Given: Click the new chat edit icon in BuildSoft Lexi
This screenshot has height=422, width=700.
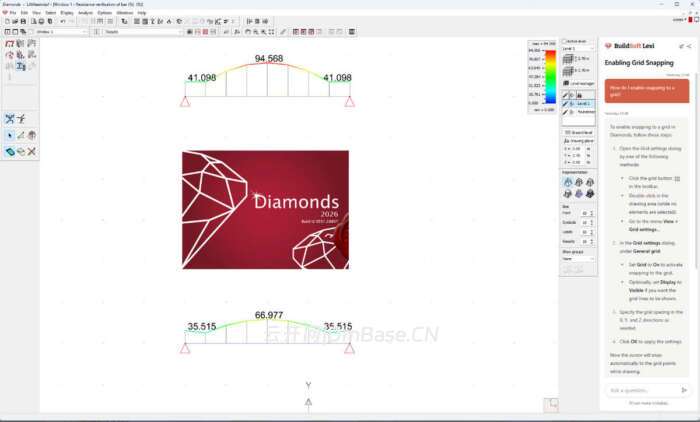Looking at the screenshot, I should click(x=682, y=46).
